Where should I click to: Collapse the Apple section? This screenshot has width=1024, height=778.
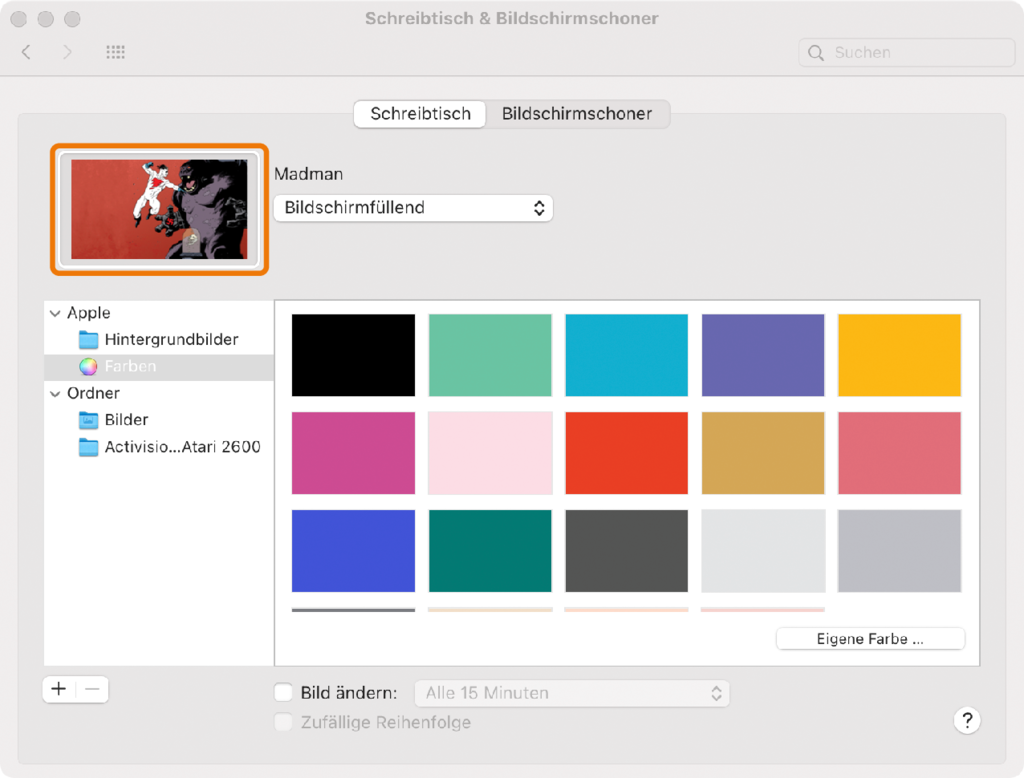click(x=55, y=313)
